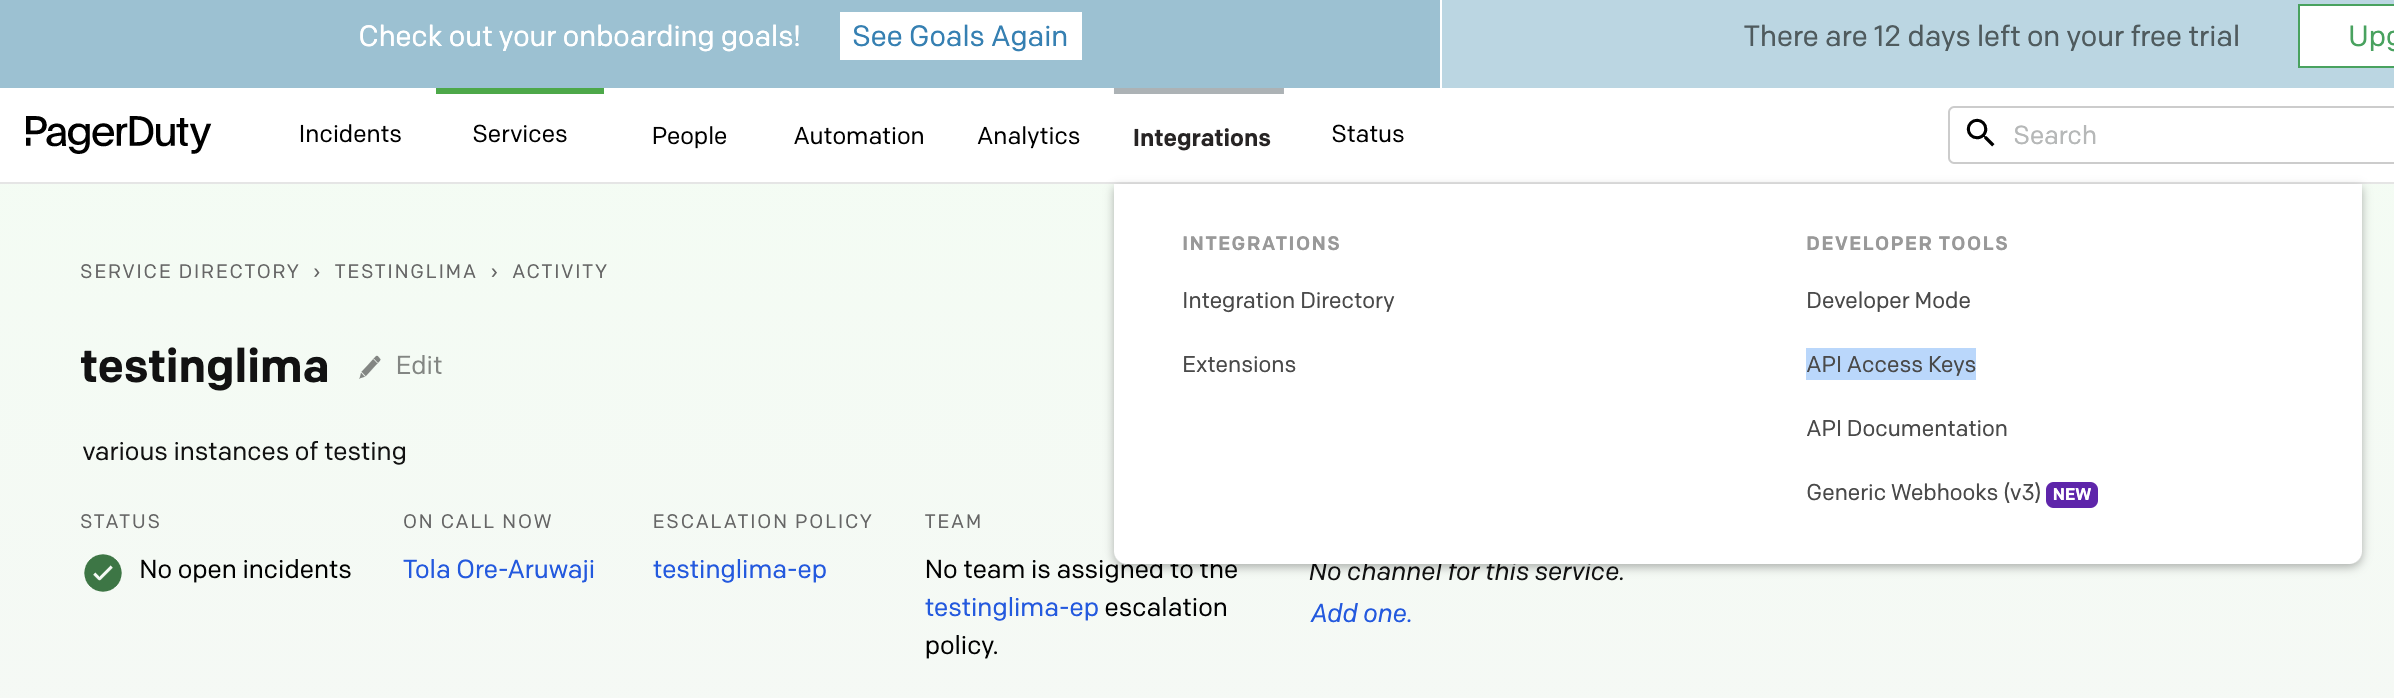Open the testinglima-ep escalation policy link

click(x=740, y=569)
